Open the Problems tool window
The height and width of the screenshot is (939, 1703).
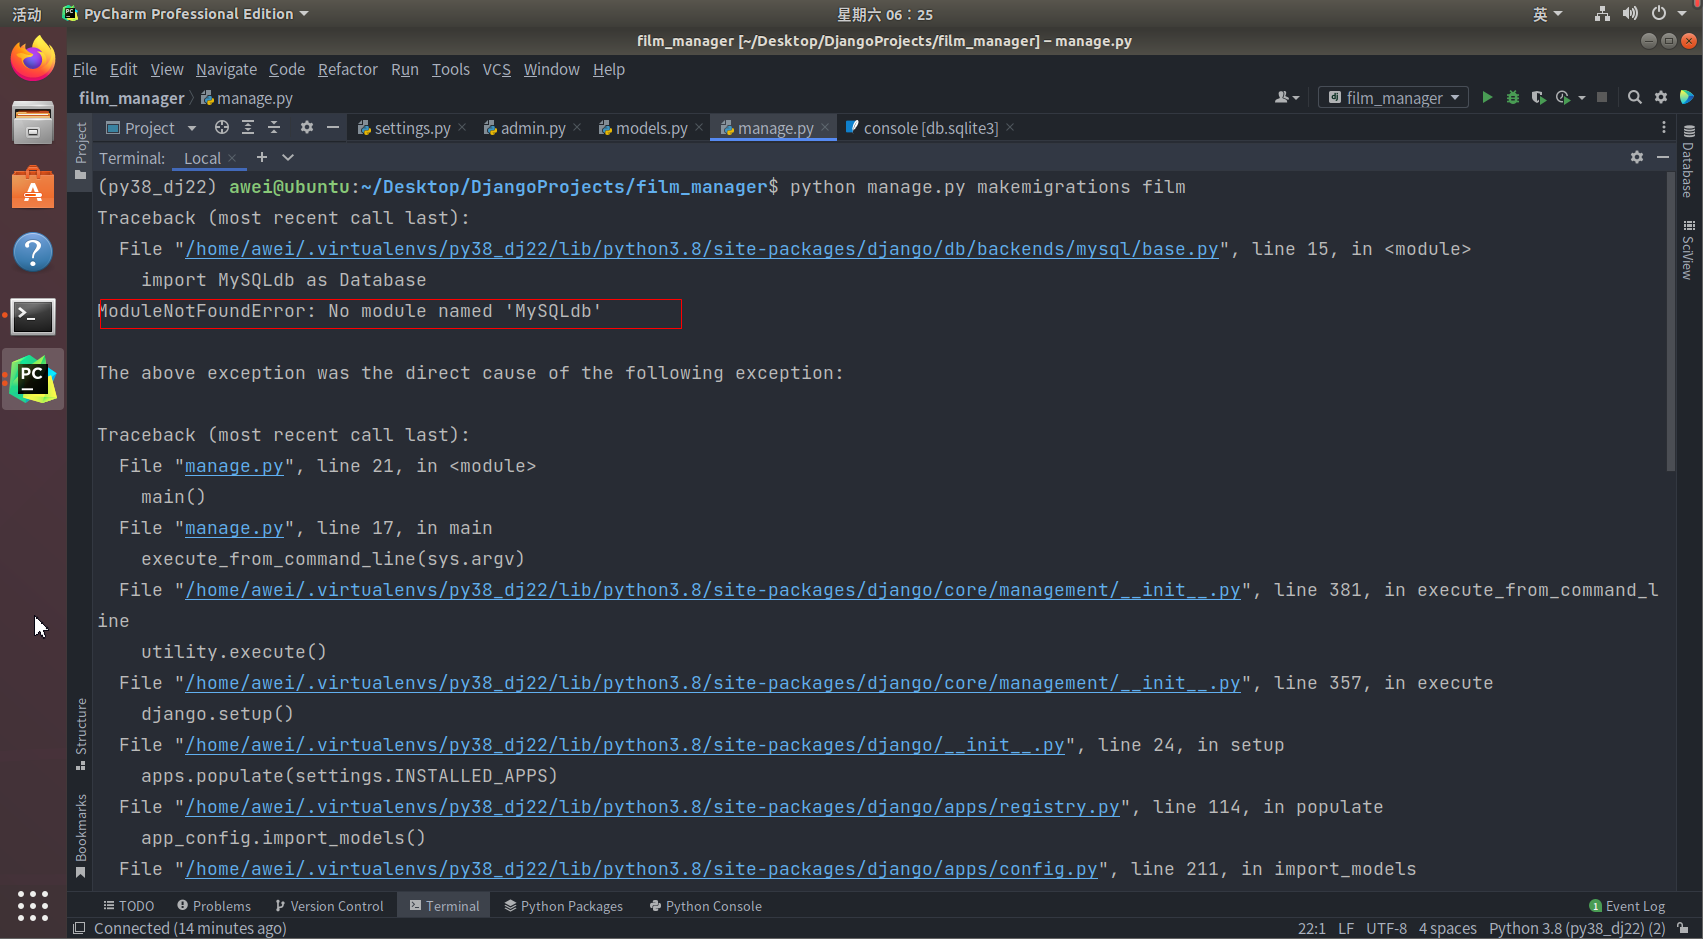[214, 906]
